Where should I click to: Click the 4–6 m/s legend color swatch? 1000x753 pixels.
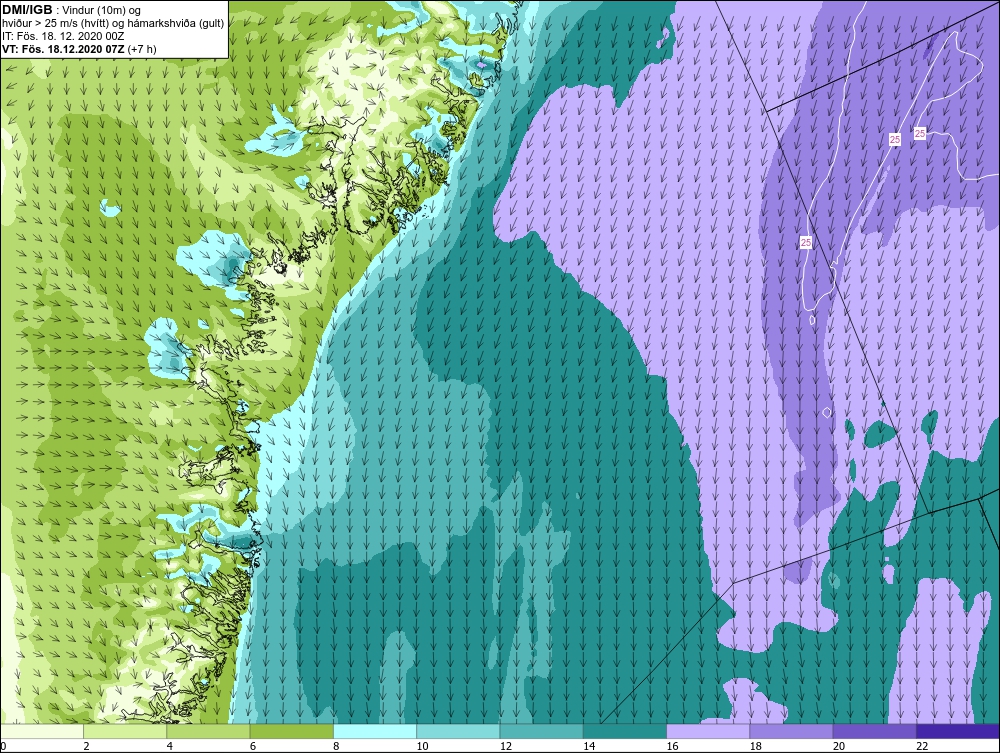pos(209,731)
